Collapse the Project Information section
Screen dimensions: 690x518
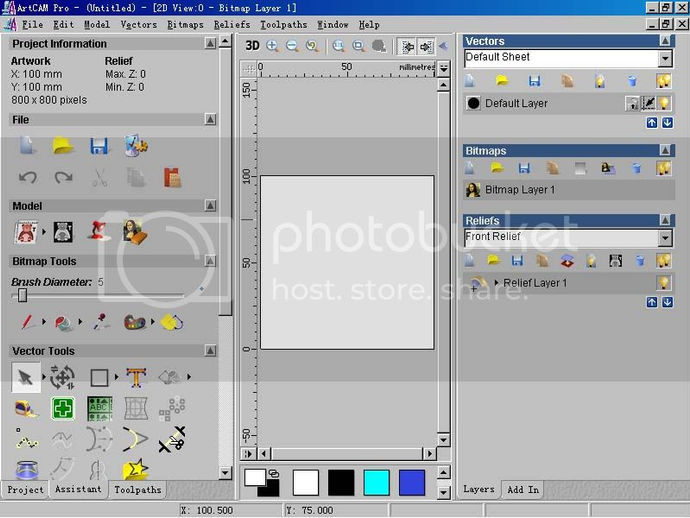coord(210,43)
